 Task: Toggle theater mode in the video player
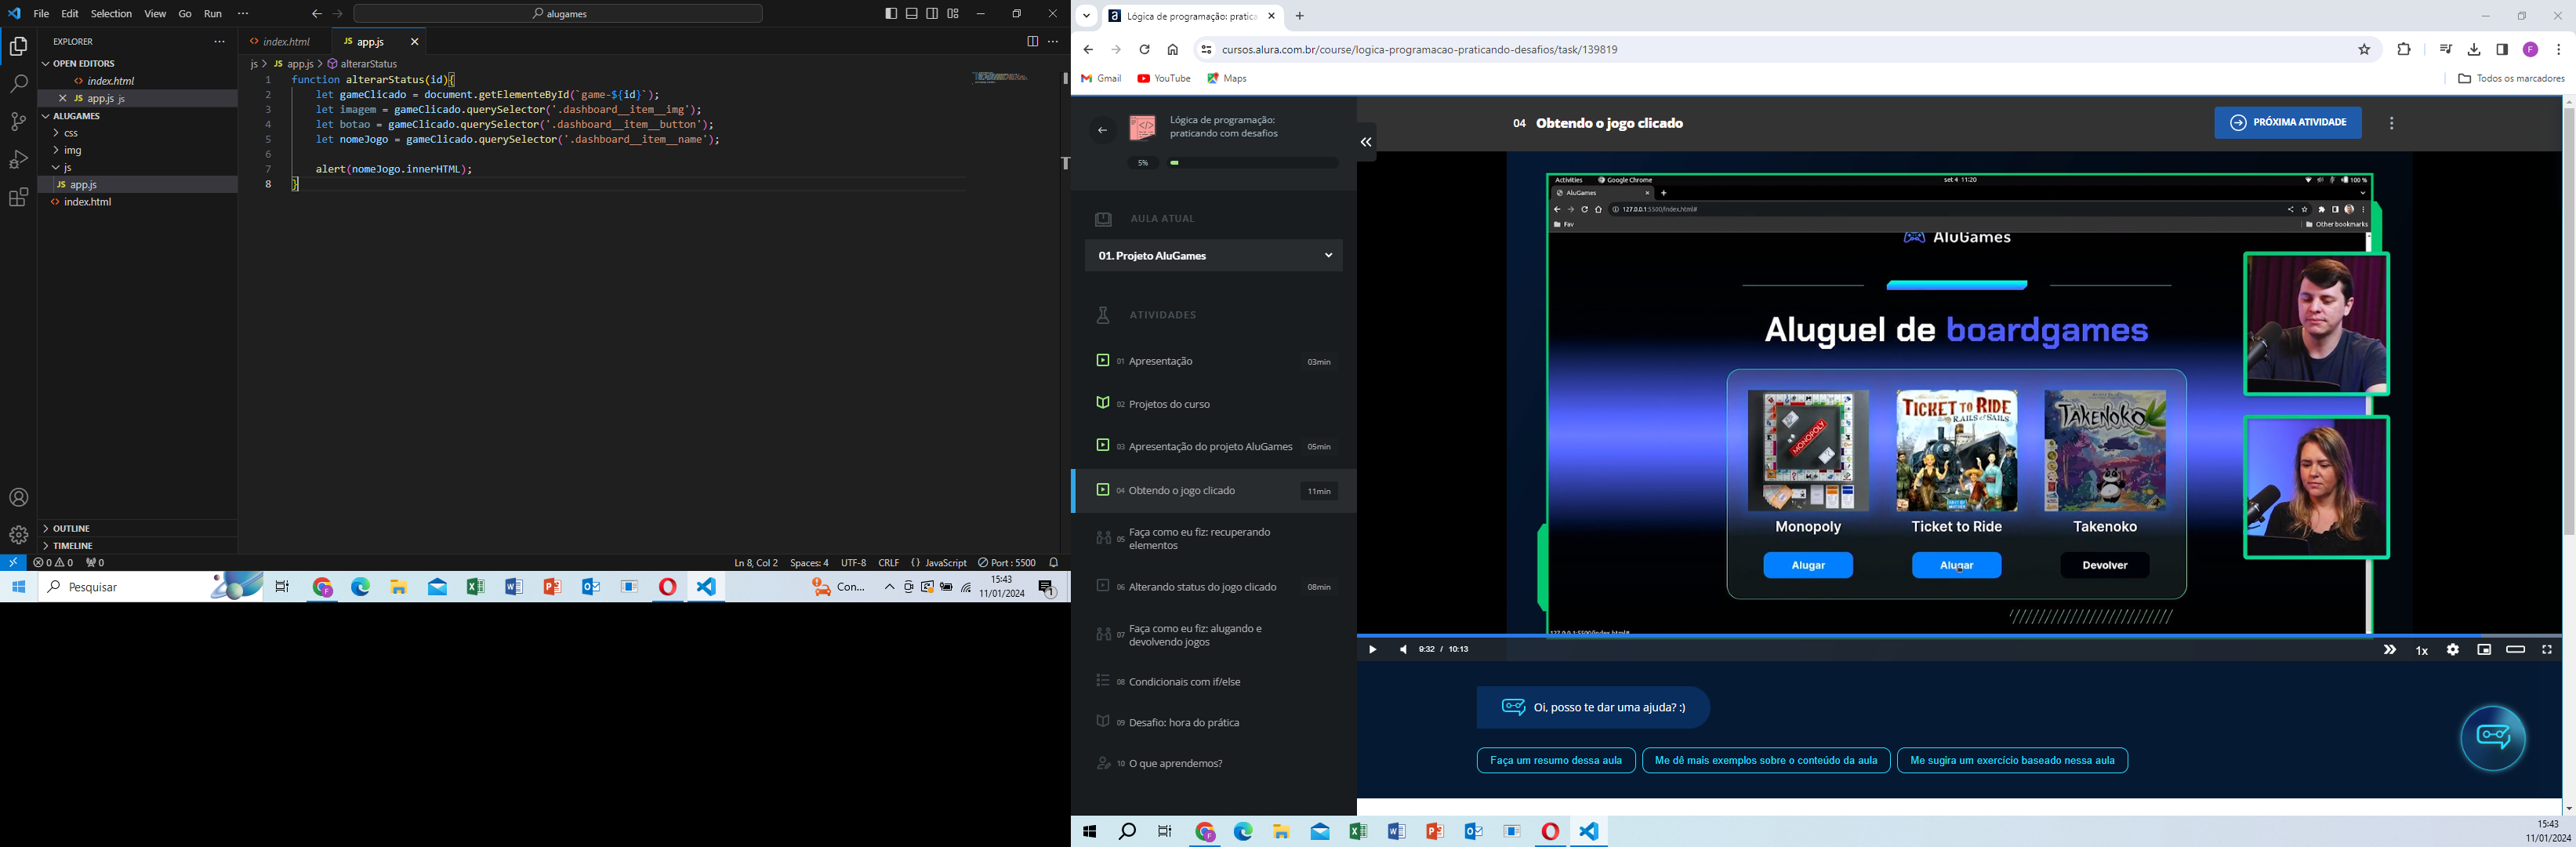2516,650
